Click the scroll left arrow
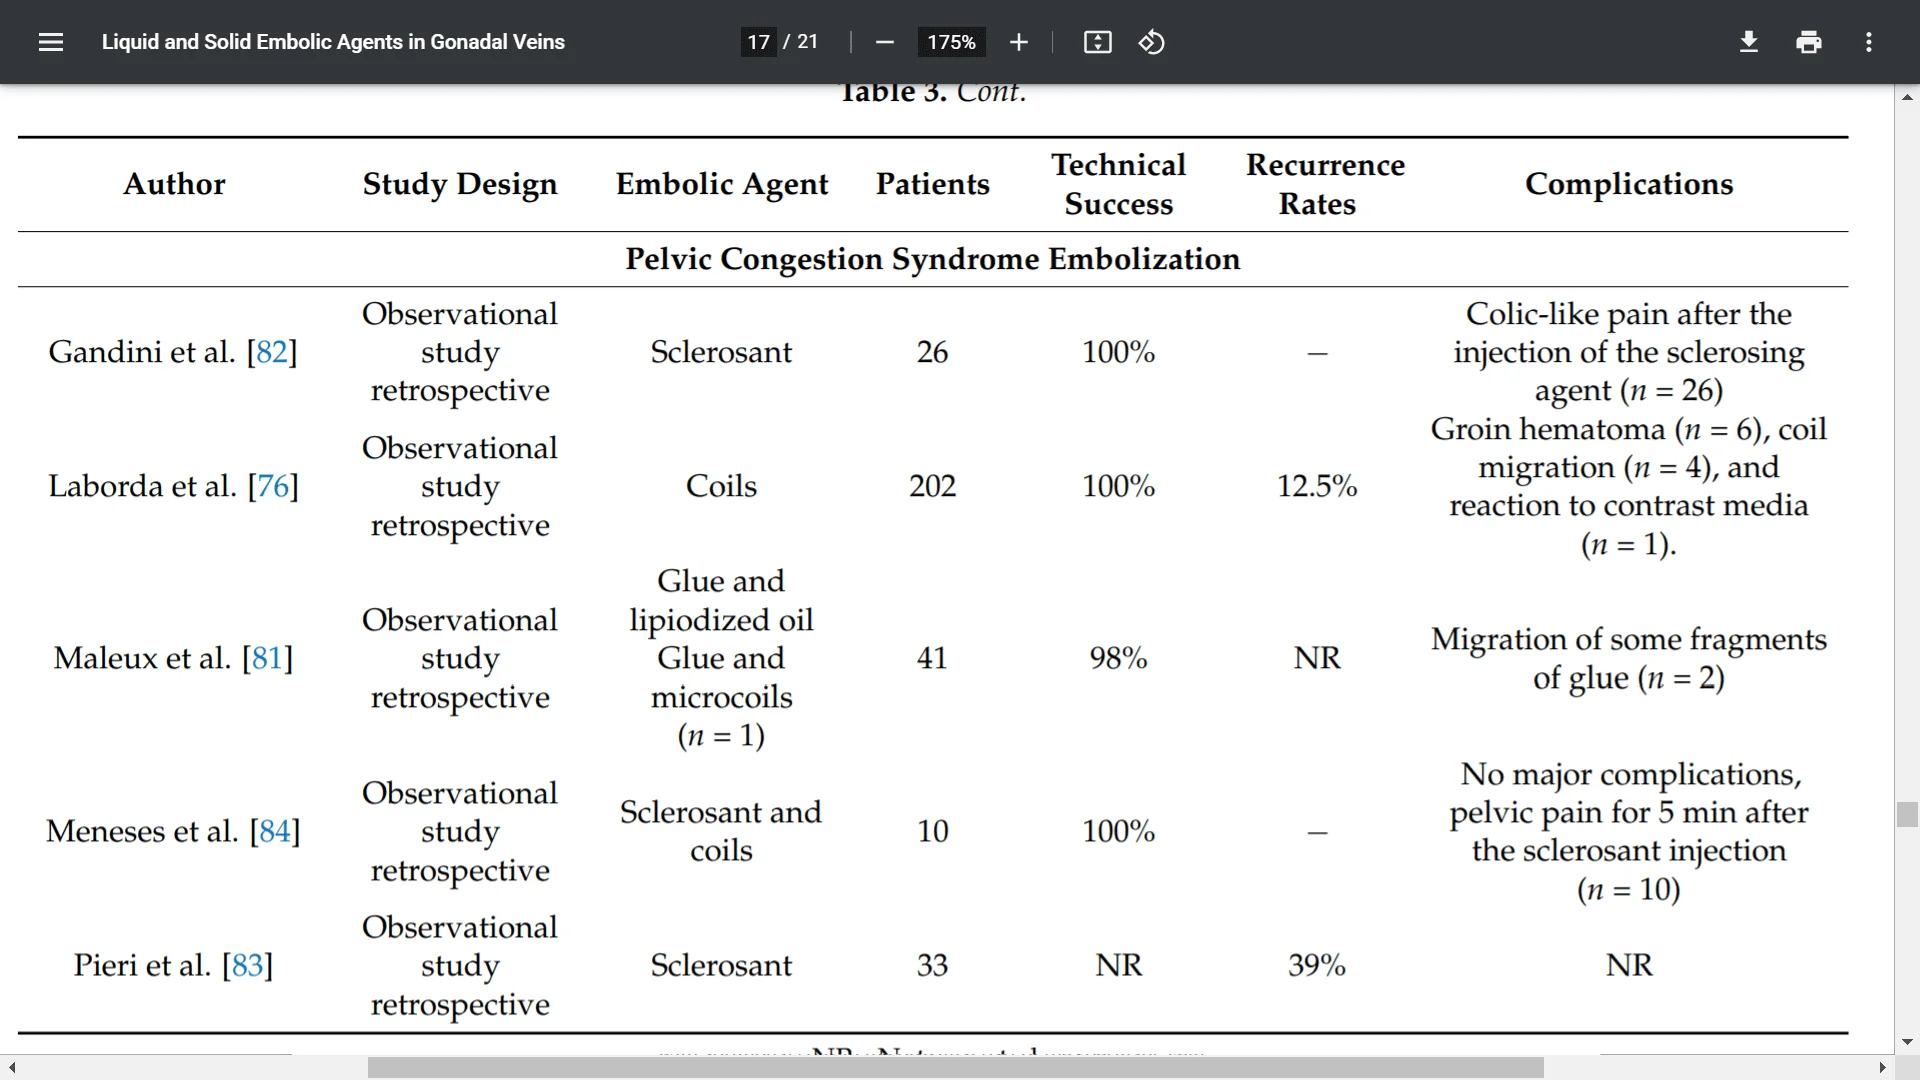Screen dimensions: 1920x1080 (11, 1068)
